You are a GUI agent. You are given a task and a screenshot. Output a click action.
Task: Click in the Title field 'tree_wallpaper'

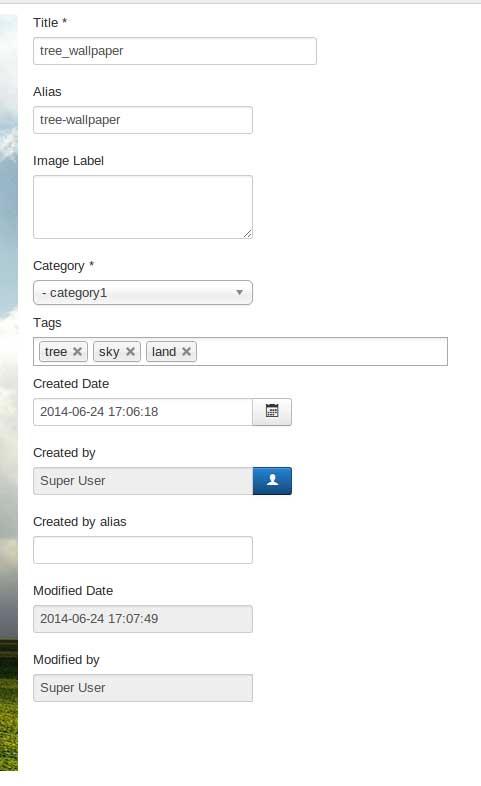coord(175,51)
